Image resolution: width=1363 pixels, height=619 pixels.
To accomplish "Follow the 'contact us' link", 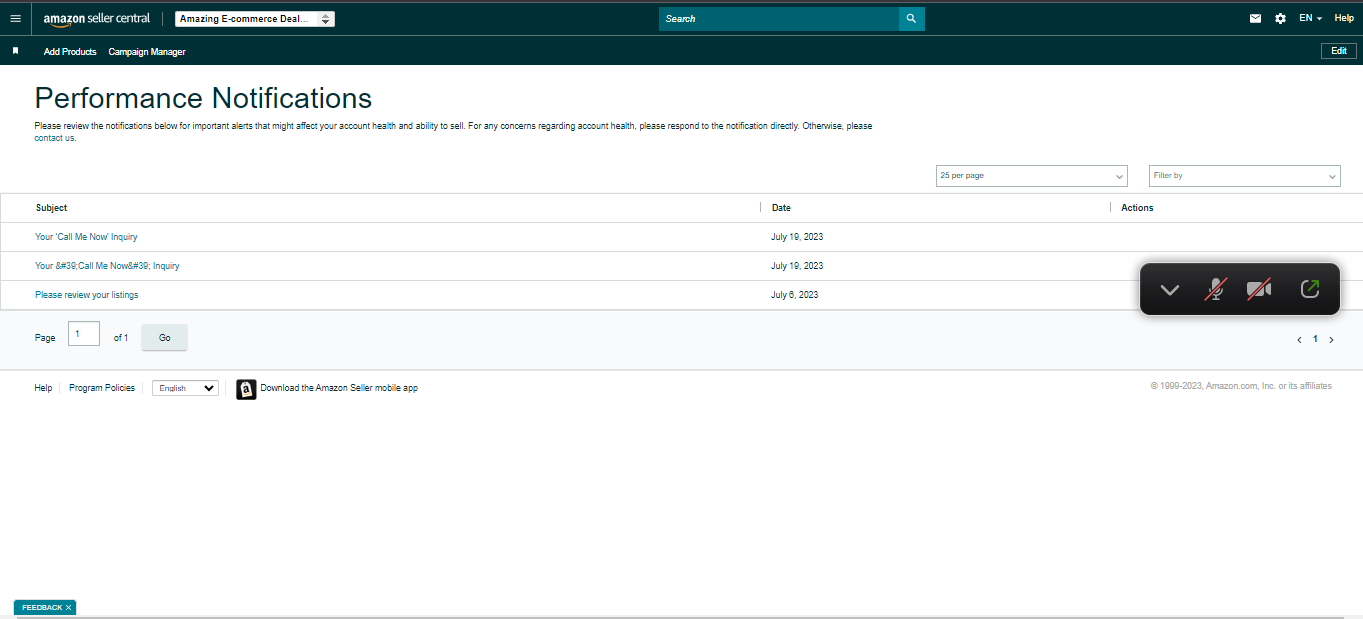I will (55, 138).
